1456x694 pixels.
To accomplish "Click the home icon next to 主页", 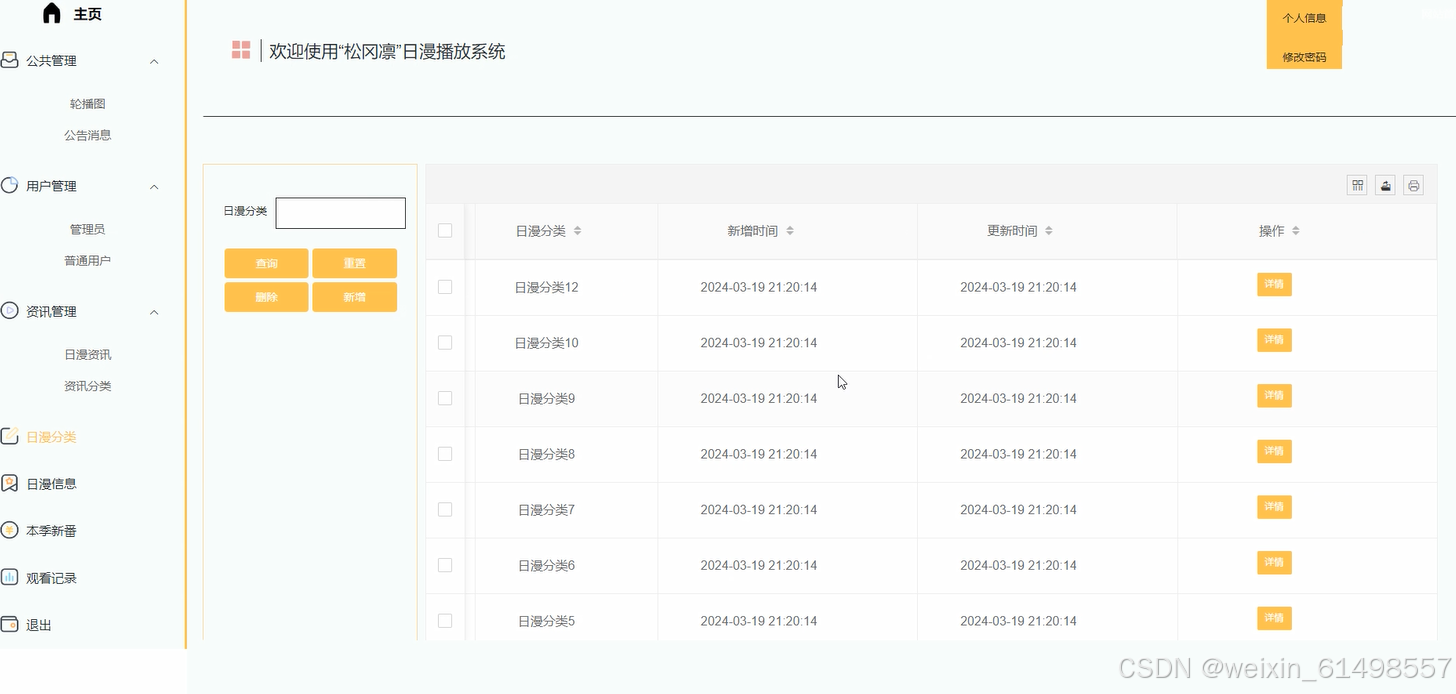I will coord(52,14).
